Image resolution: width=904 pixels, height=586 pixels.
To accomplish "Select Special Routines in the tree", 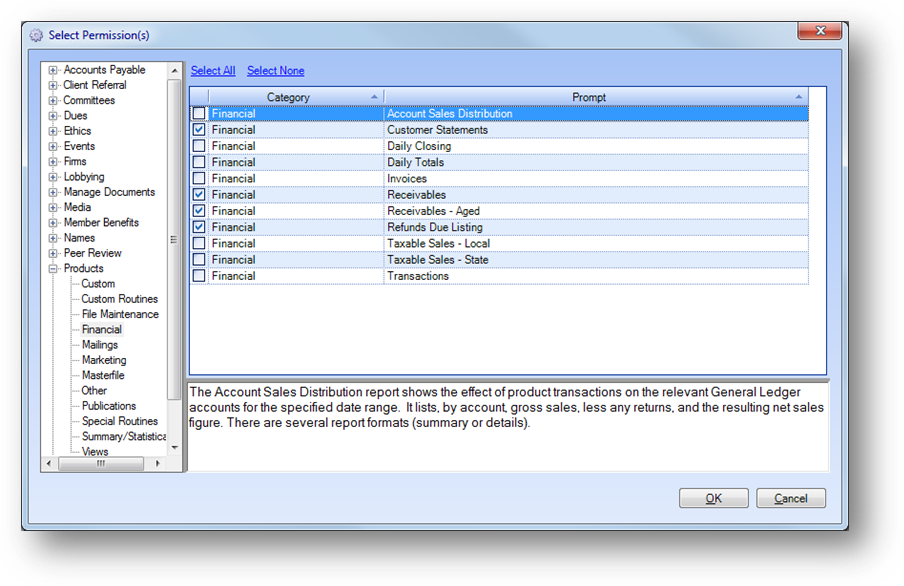I will (x=119, y=421).
